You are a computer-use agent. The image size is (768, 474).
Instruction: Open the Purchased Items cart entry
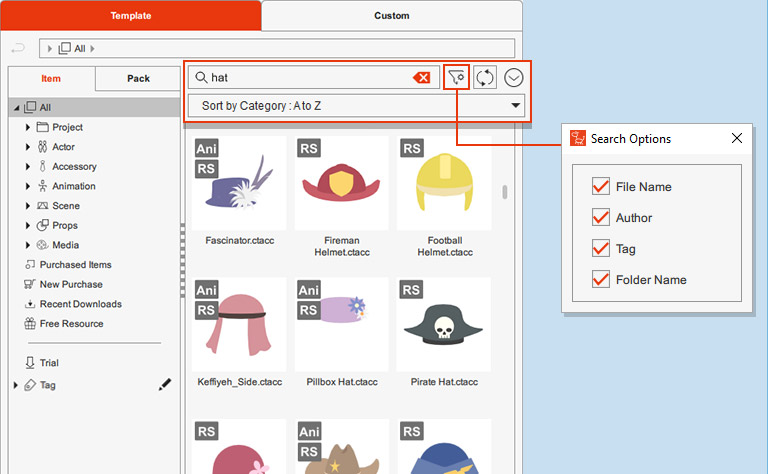(75, 265)
